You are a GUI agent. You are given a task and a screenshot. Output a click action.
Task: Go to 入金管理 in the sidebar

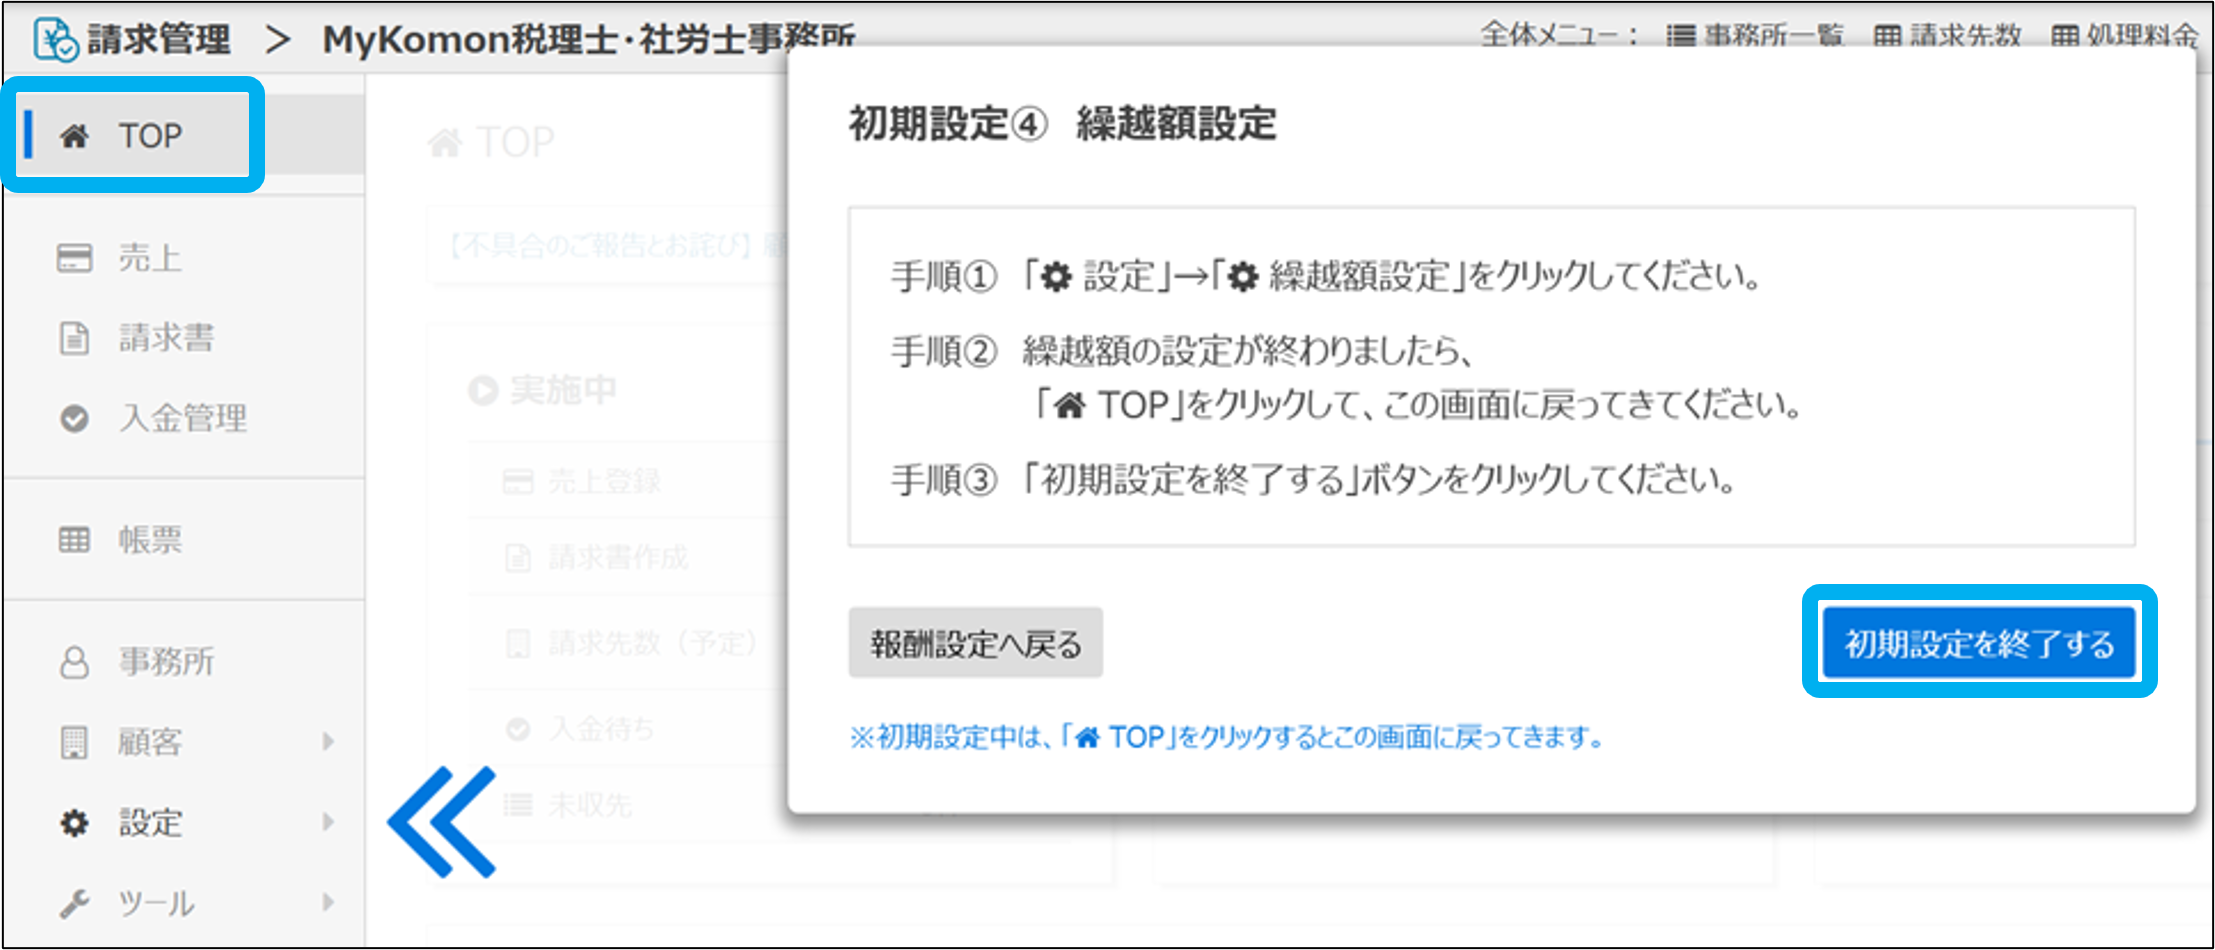click(x=182, y=418)
